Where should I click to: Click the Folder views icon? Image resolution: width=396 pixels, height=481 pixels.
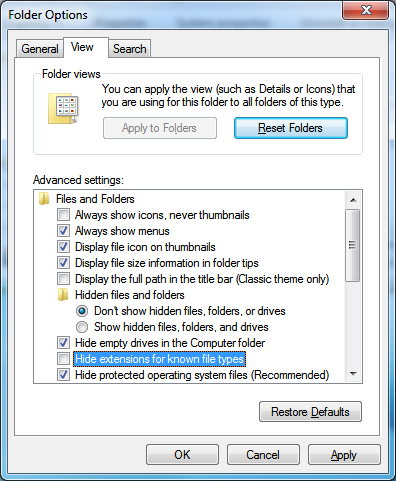tap(63, 109)
